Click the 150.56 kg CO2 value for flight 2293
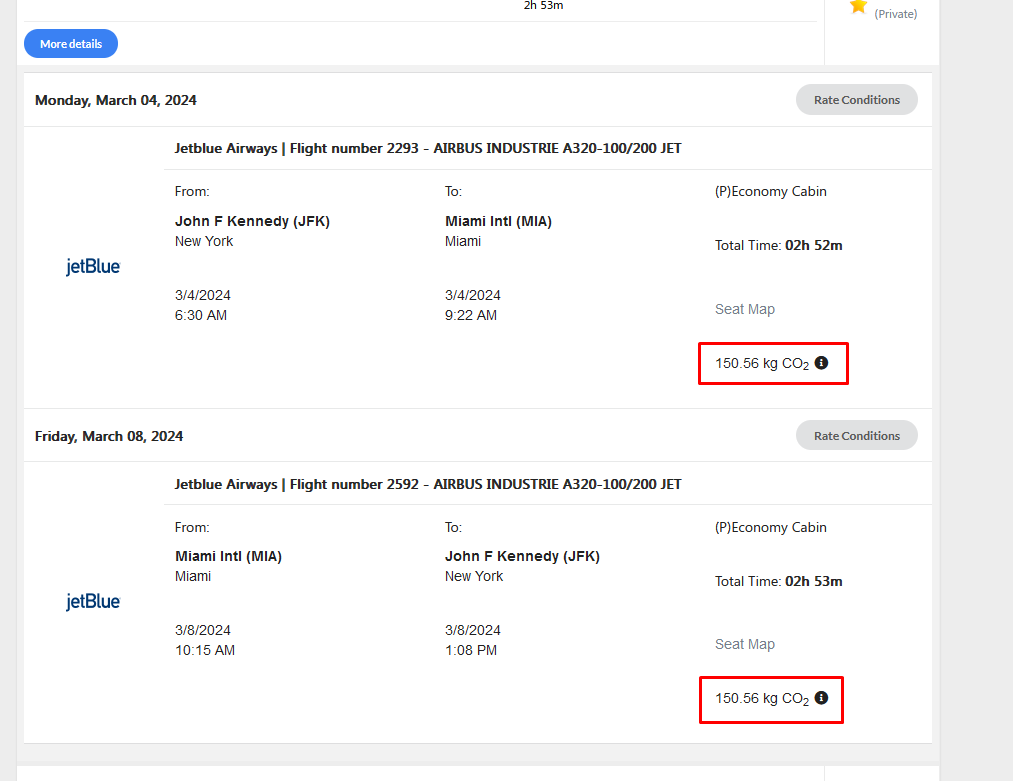 click(x=762, y=364)
